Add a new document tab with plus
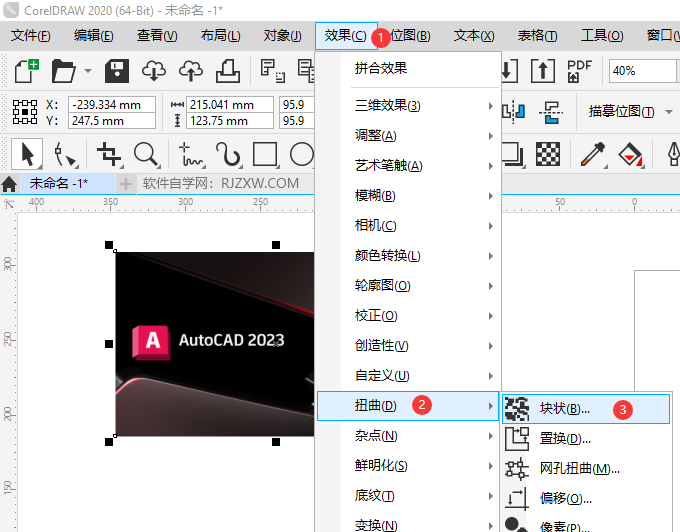 [126, 184]
